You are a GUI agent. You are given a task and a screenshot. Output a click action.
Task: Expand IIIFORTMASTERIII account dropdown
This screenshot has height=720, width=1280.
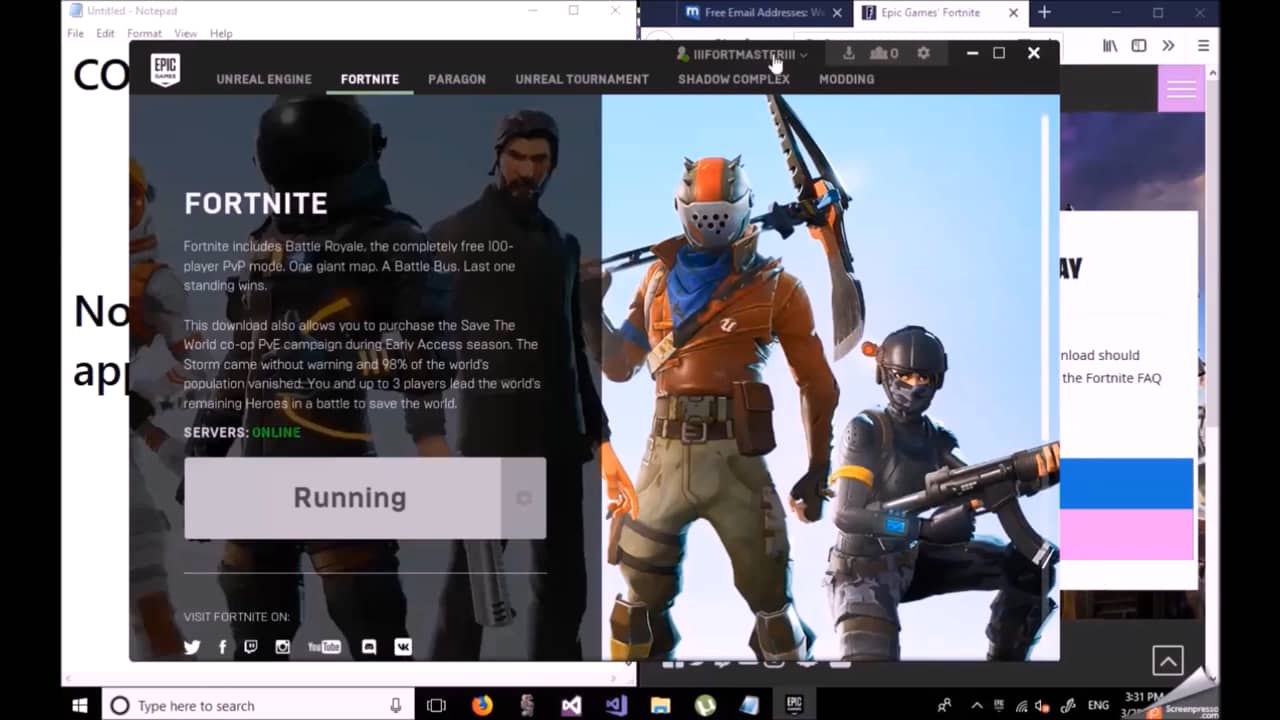[742, 54]
